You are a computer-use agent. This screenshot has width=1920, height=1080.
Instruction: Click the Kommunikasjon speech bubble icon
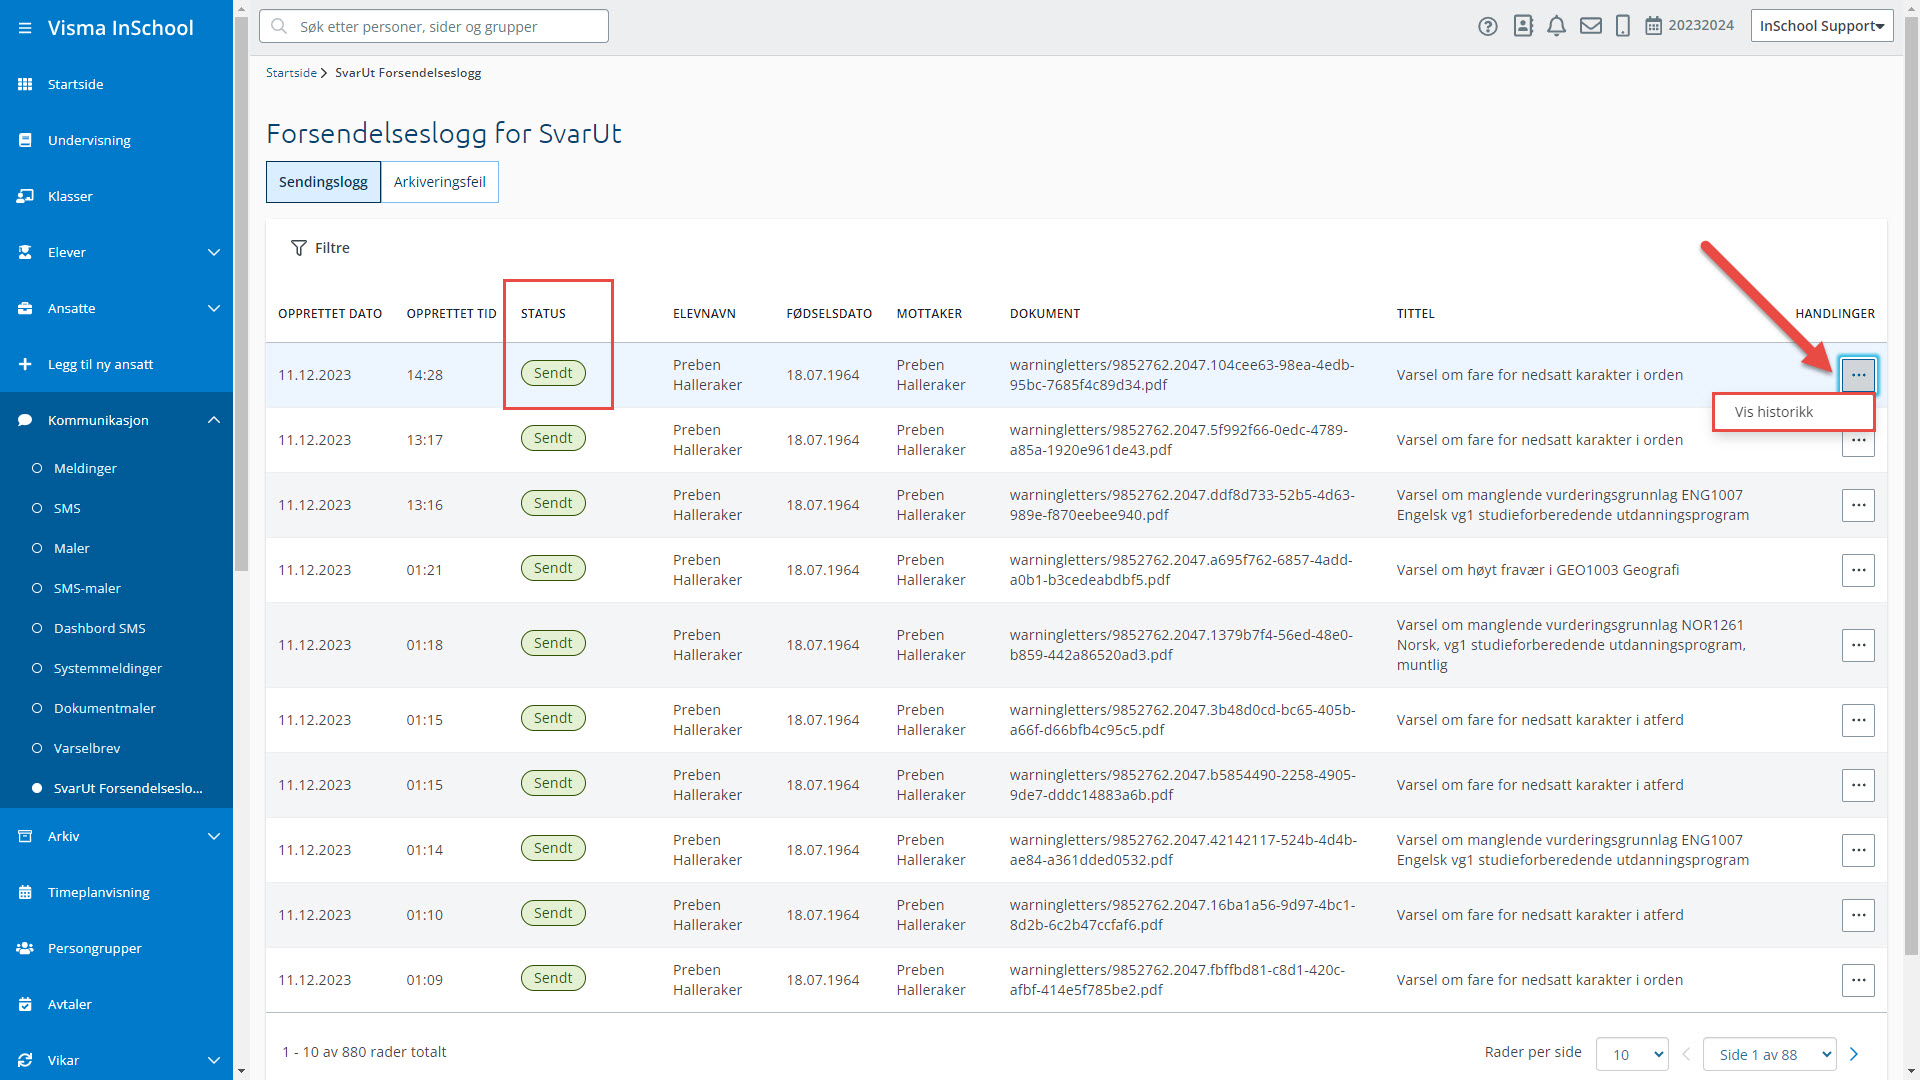(x=25, y=420)
